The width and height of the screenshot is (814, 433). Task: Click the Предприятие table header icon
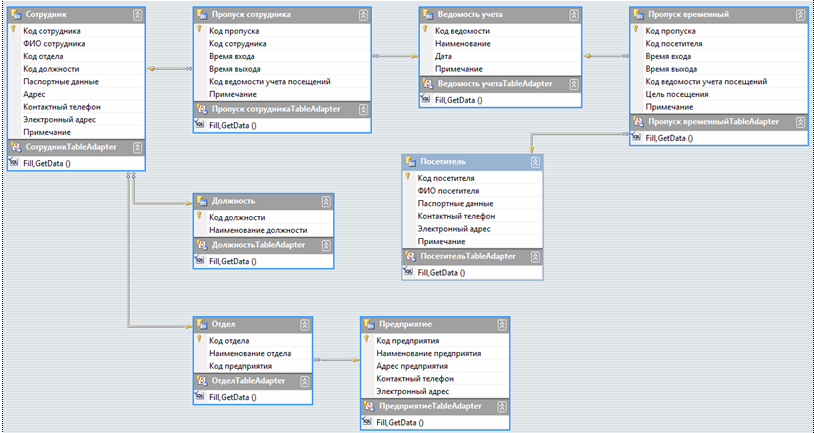pyautogui.click(x=368, y=325)
